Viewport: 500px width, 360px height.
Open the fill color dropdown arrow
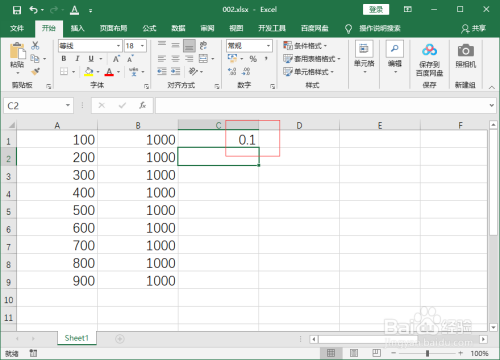pos(98,72)
